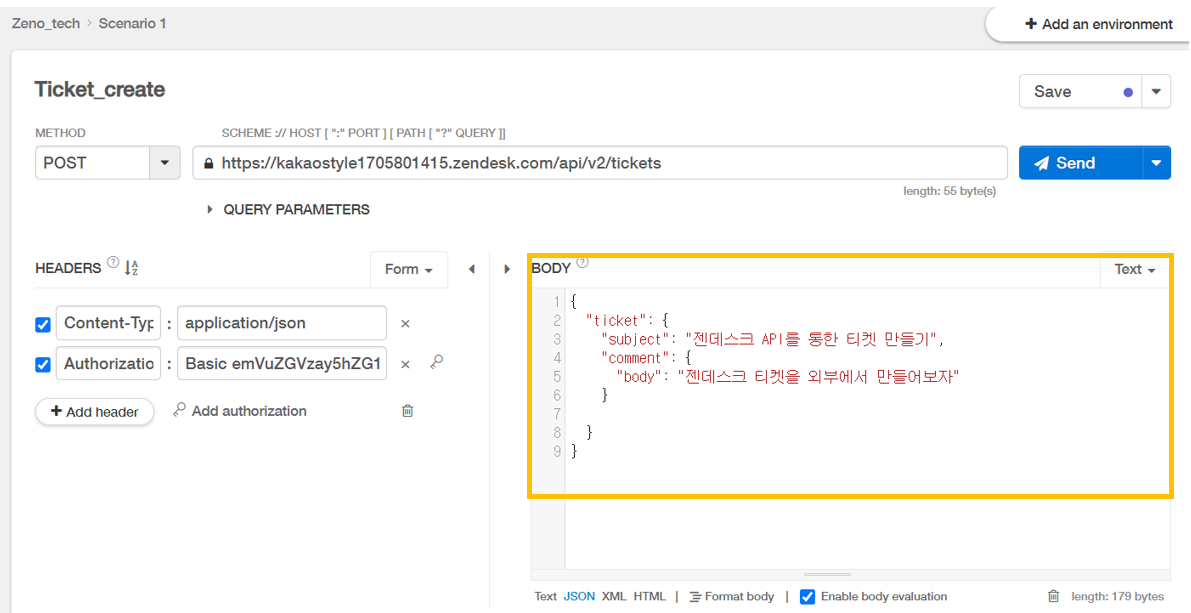
Task: Disable the Authorization header checkbox
Action: click(42, 363)
